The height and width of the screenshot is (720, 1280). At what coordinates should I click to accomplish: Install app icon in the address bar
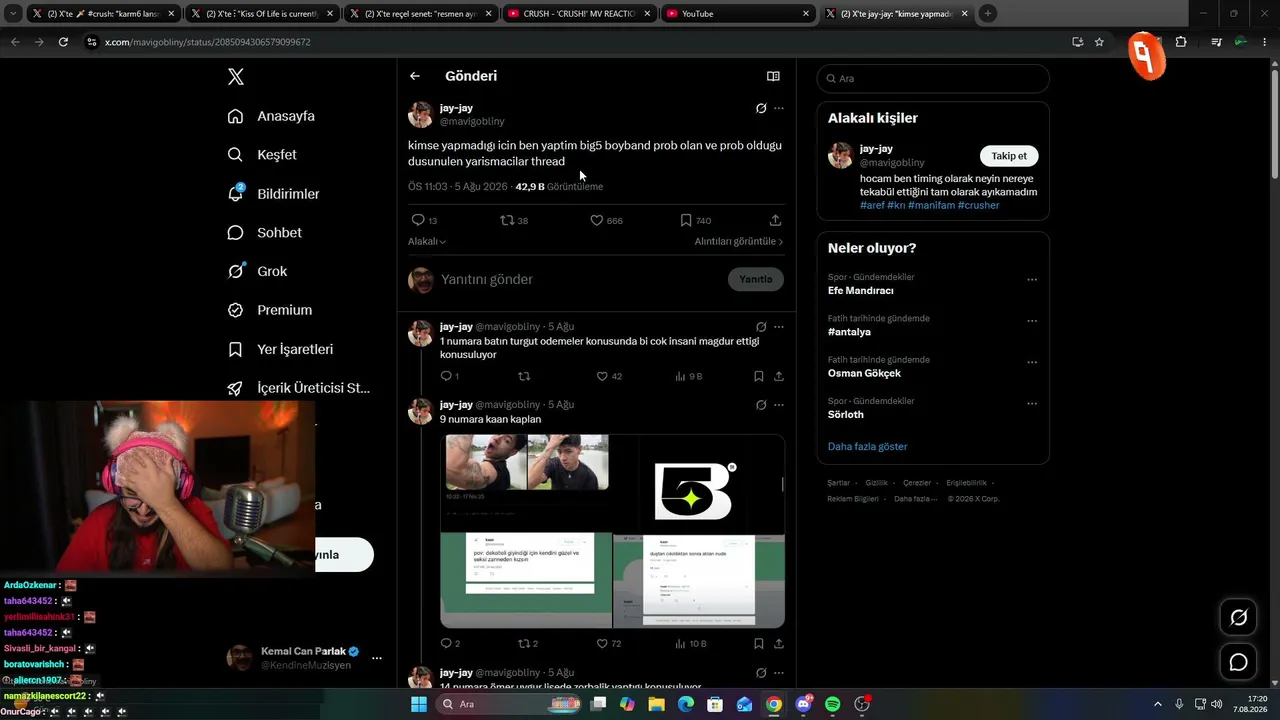click(1077, 42)
